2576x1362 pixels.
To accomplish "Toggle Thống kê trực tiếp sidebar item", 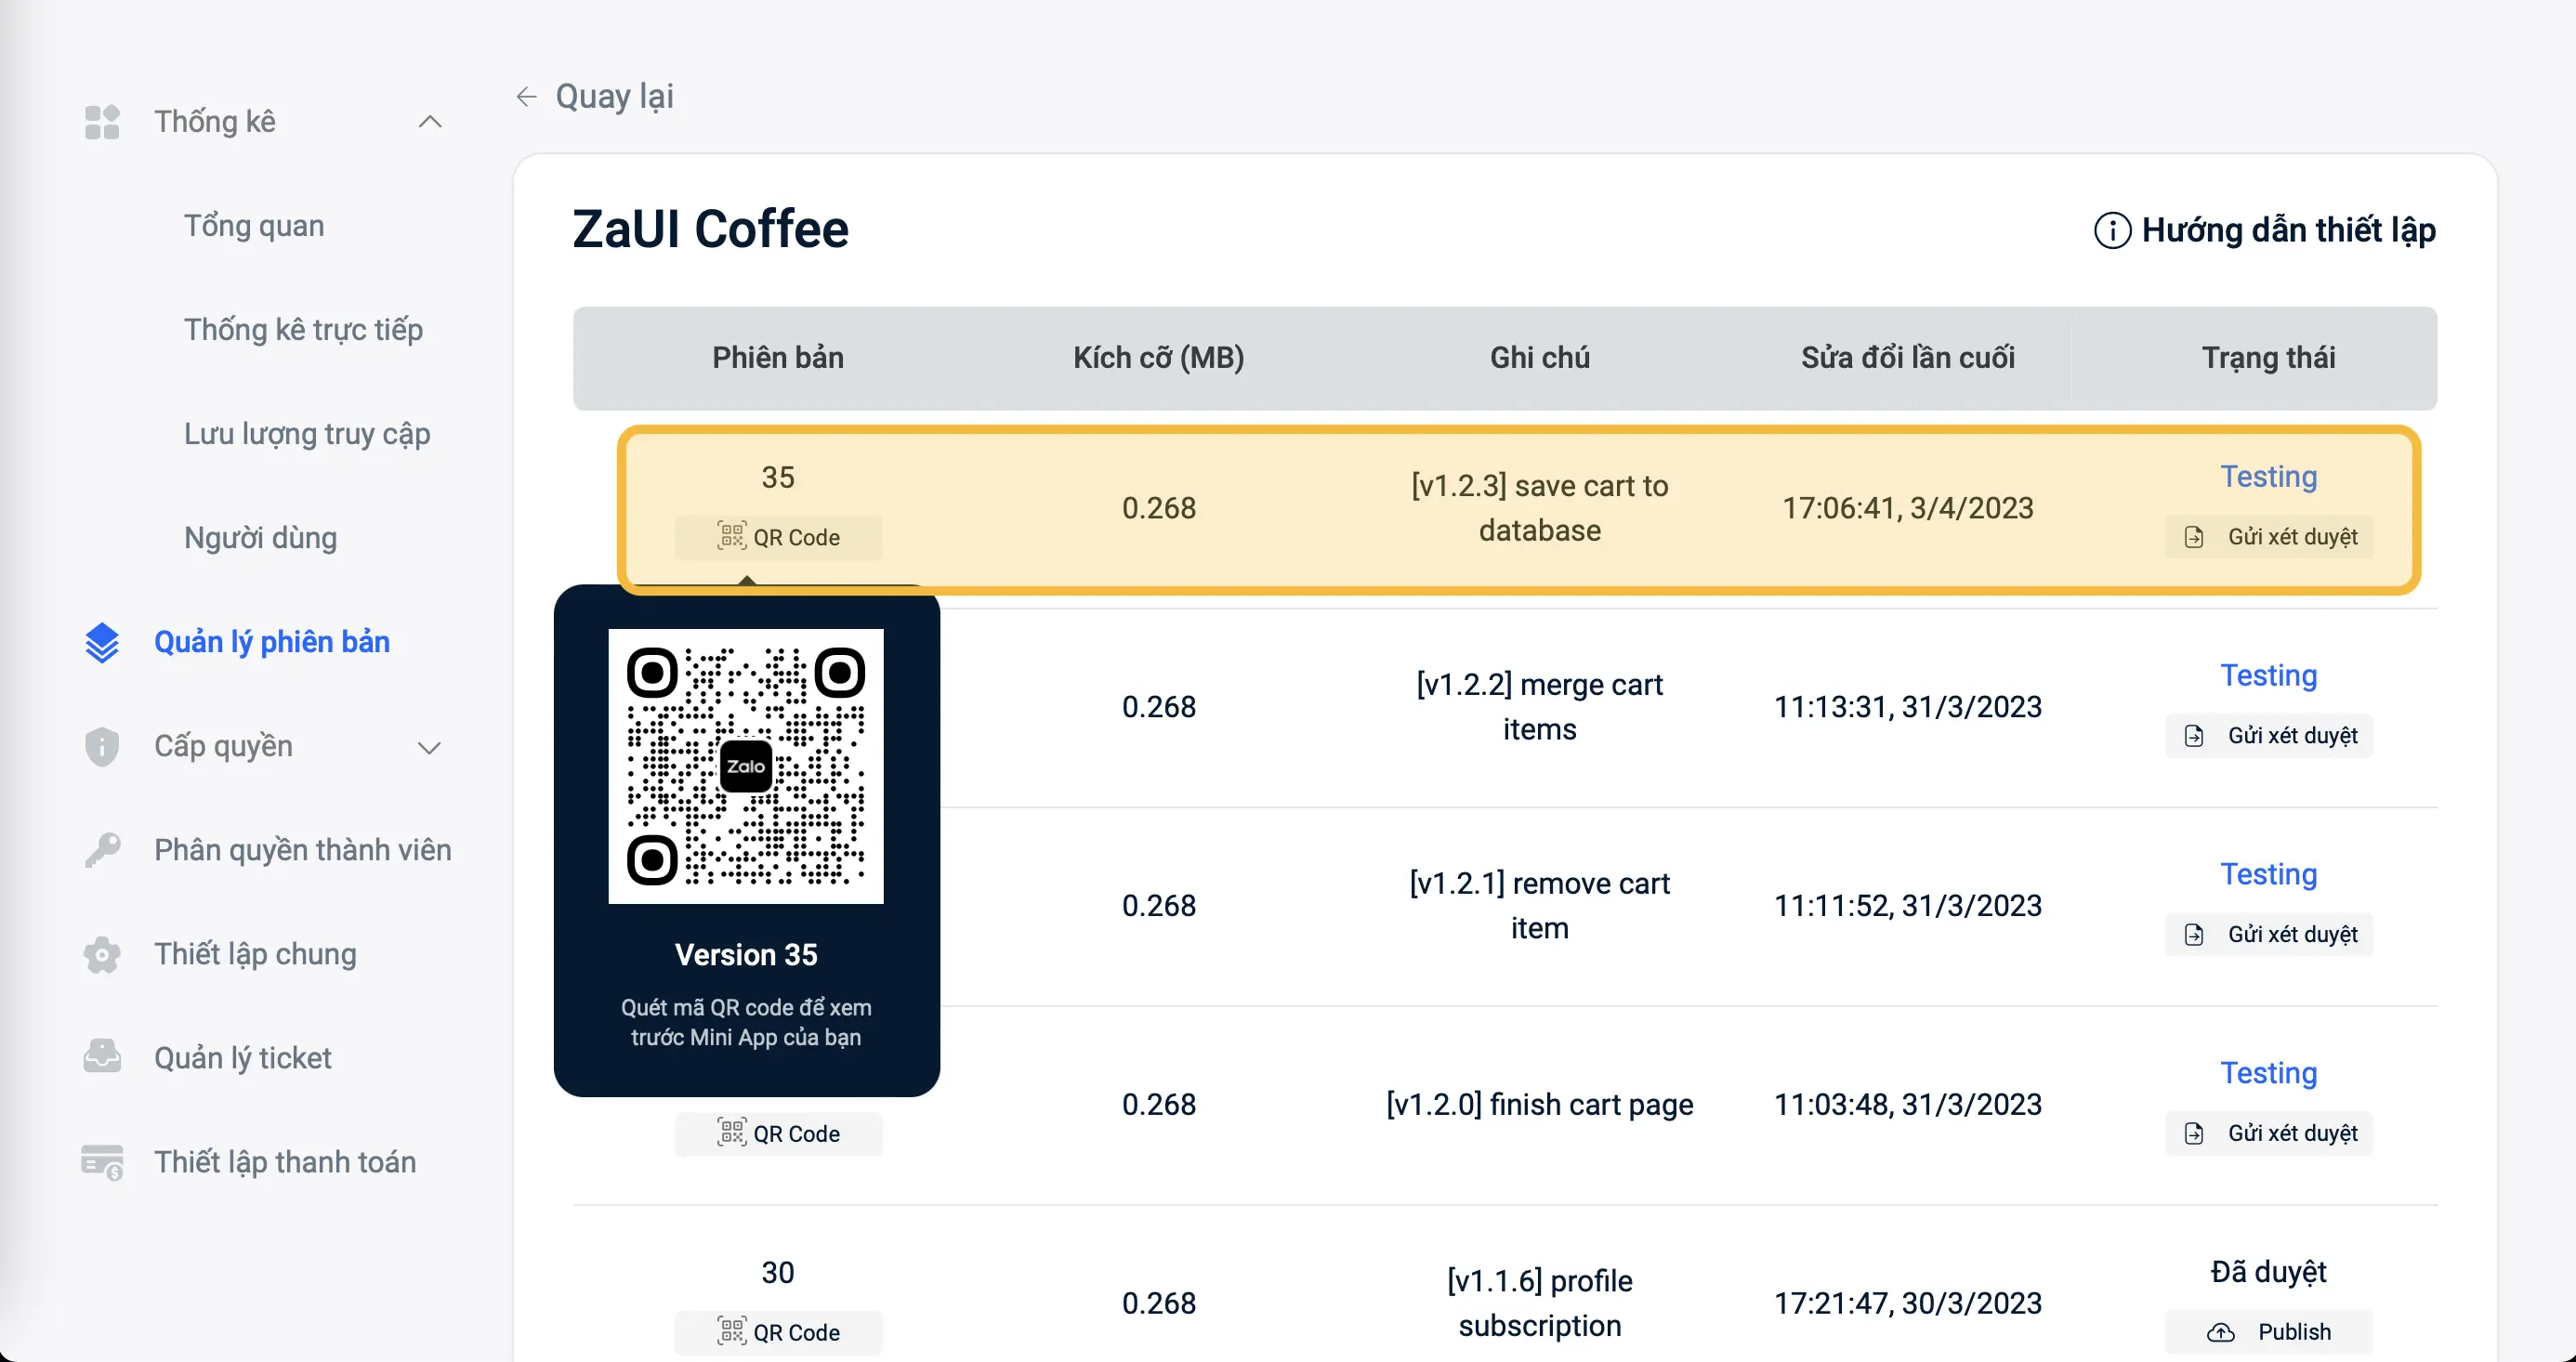I will pos(303,331).
